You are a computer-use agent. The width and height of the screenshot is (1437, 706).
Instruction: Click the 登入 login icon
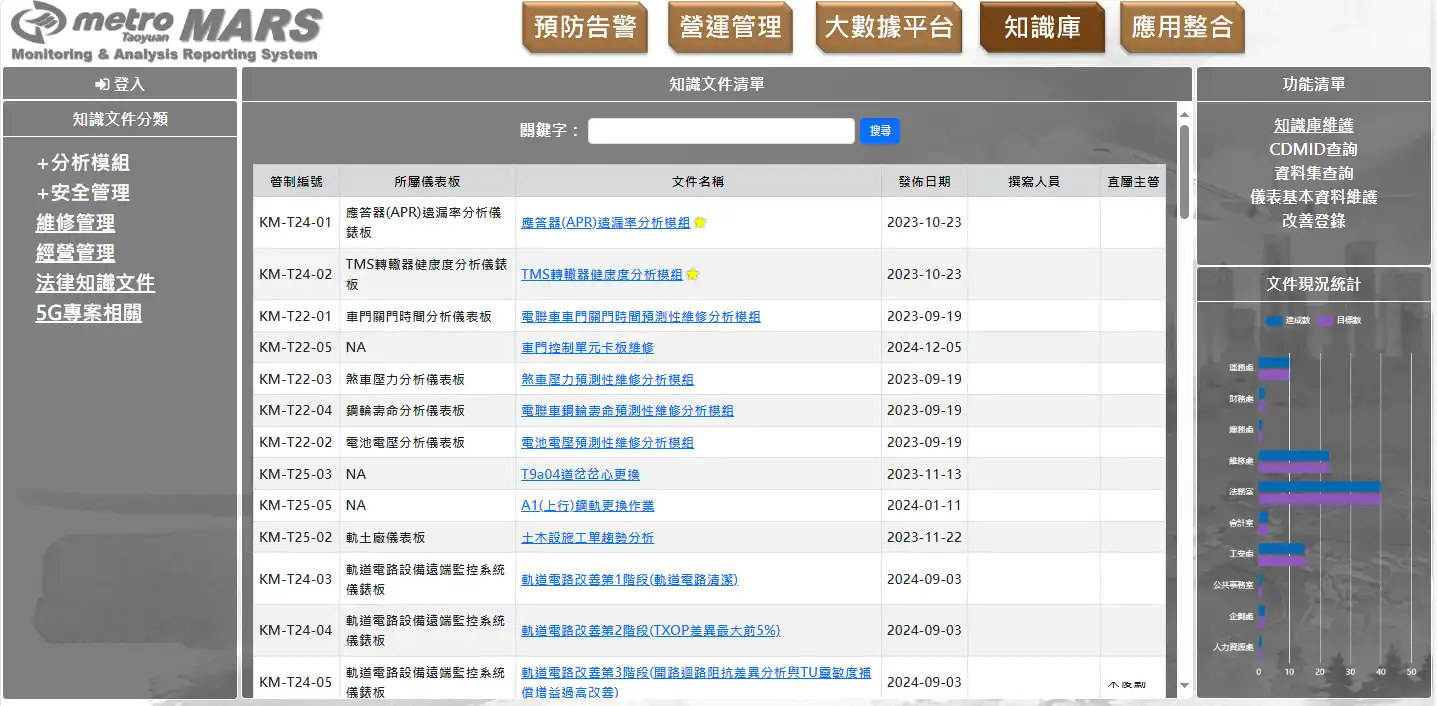tap(102, 85)
